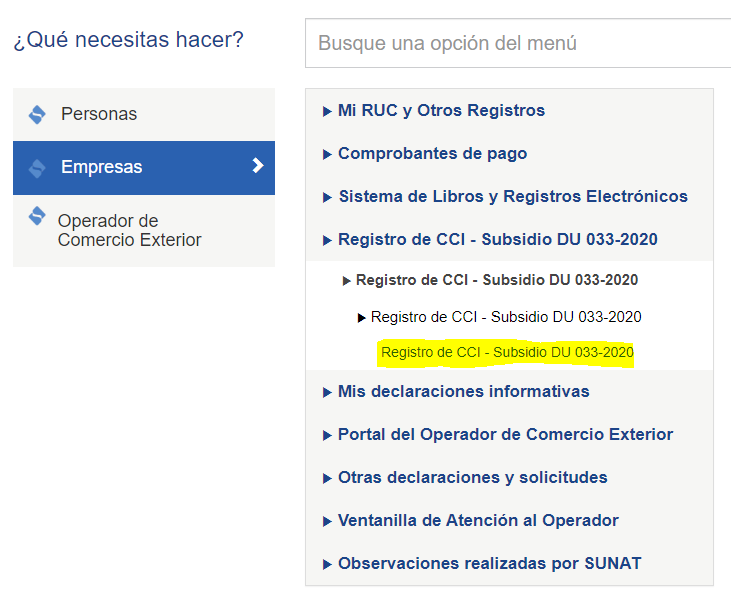Focus the Busque una opción del menú field
The width and height of the screenshot is (731, 605).
click(518, 43)
